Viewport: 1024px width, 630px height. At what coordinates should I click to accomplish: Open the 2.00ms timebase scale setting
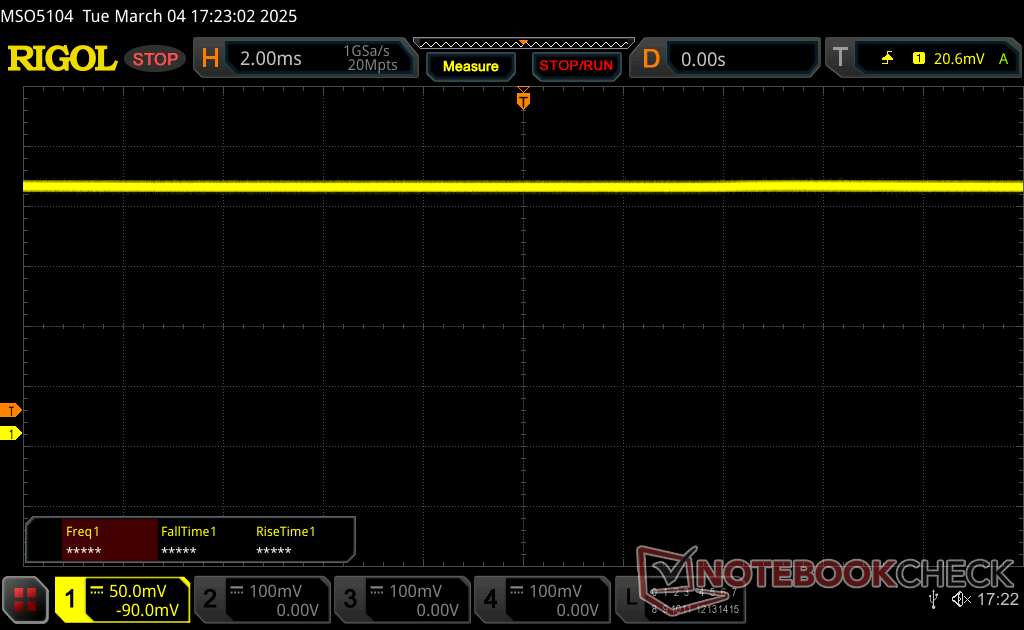coord(271,59)
